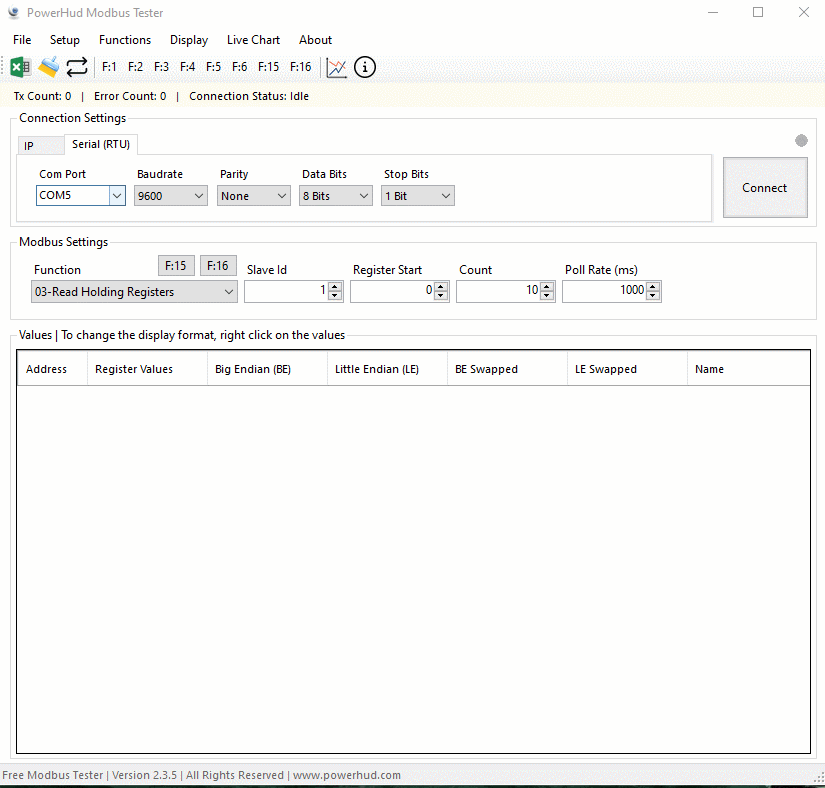This screenshot has height=788, width=825.
Task: Select F:1 shortcut in the toolbar
Action: point(110,67)
